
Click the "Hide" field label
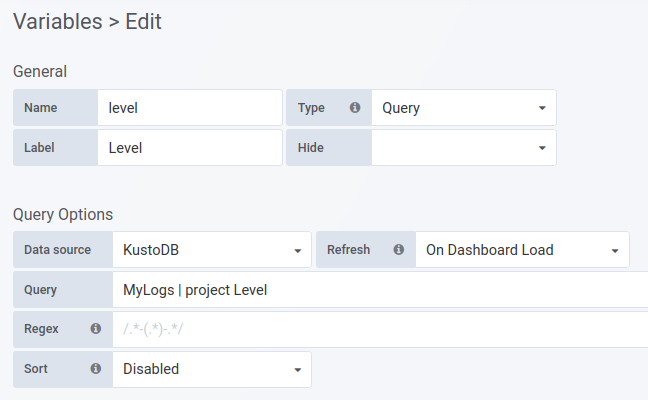coord(311,148)
